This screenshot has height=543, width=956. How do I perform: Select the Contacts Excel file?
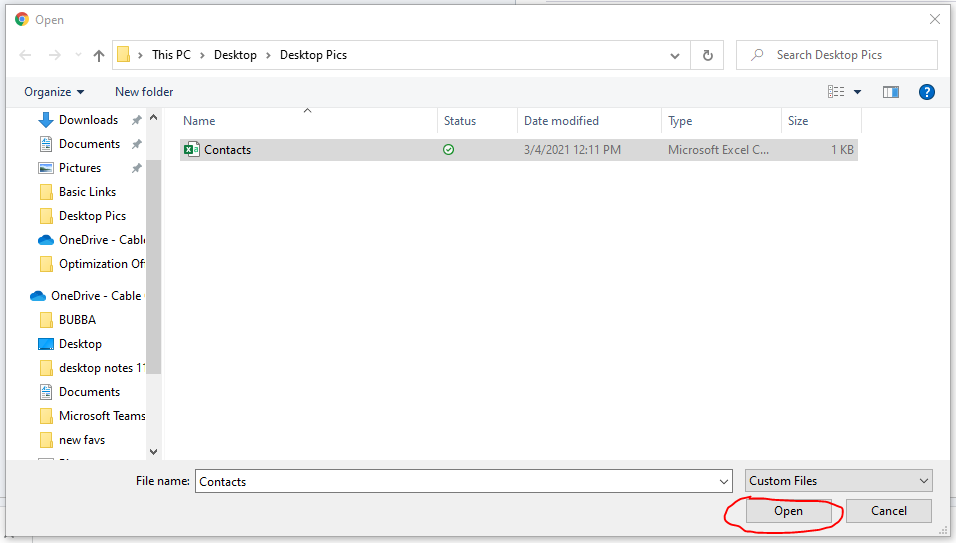(519, 150)
